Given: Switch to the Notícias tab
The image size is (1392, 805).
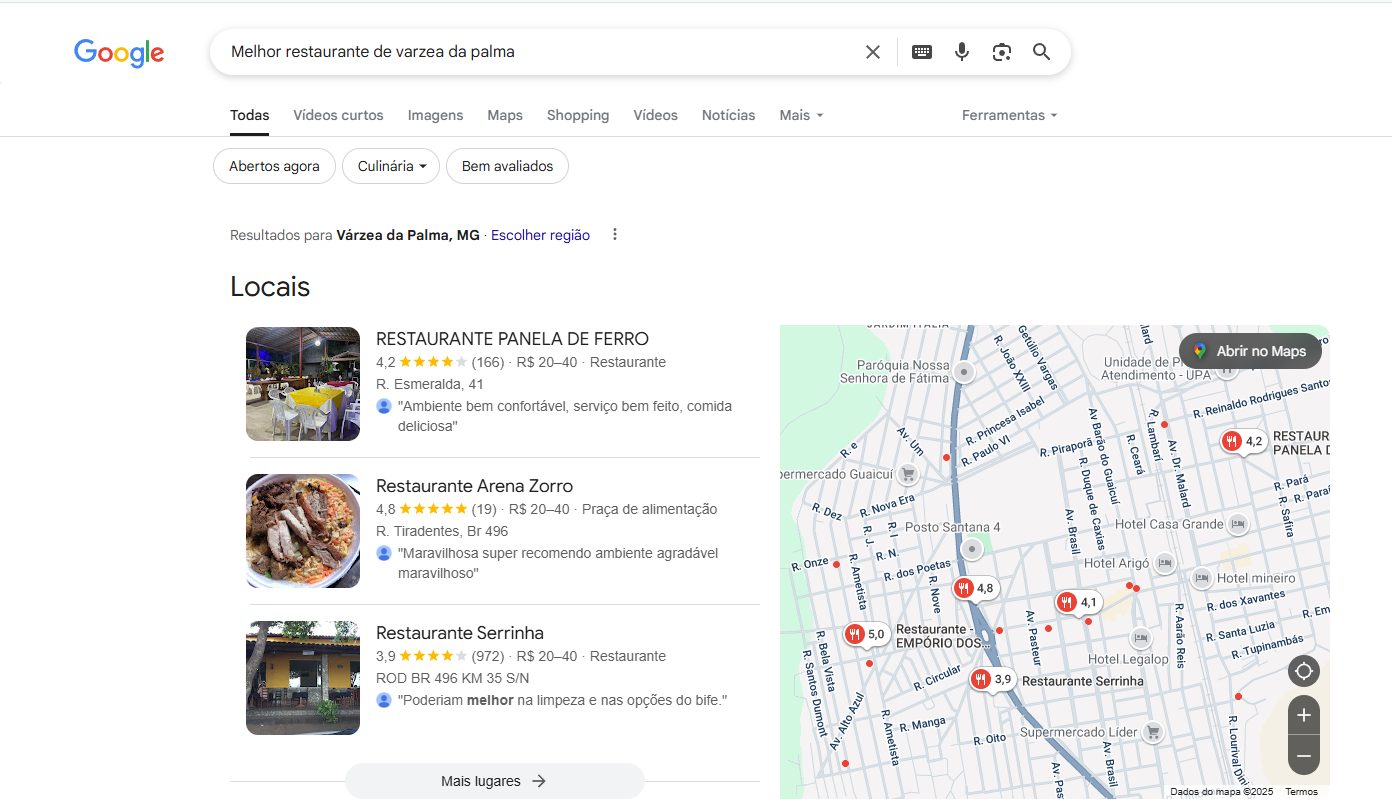Looking at the screenshot, I should [728, 115].
